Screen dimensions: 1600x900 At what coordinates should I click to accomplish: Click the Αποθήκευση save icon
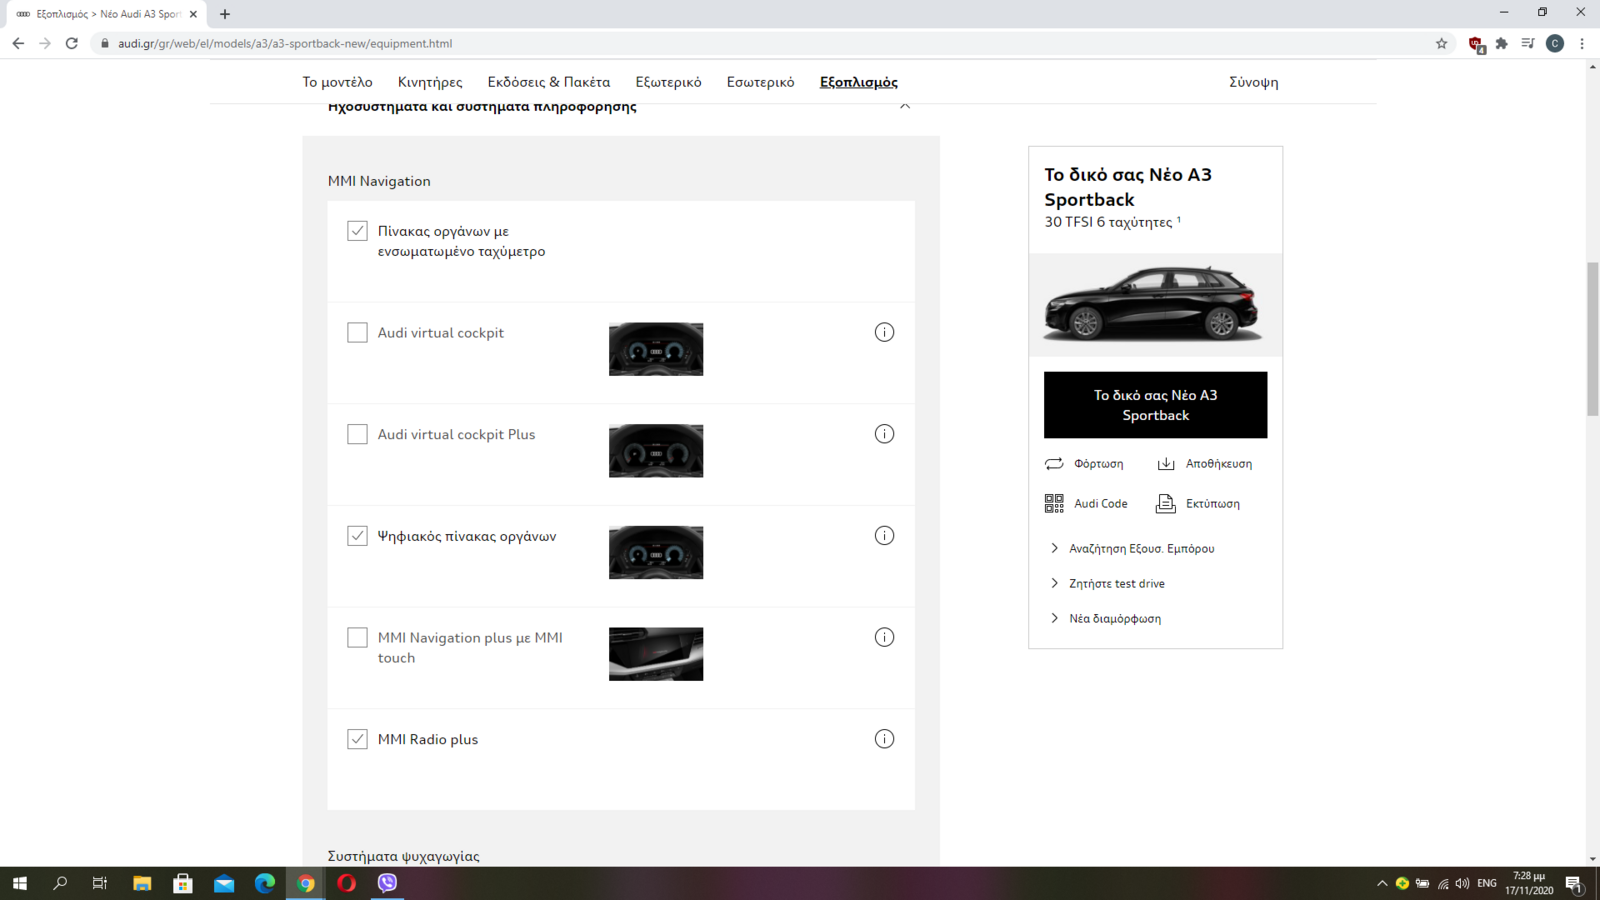pyautogui.click(x=1166, y=463)
